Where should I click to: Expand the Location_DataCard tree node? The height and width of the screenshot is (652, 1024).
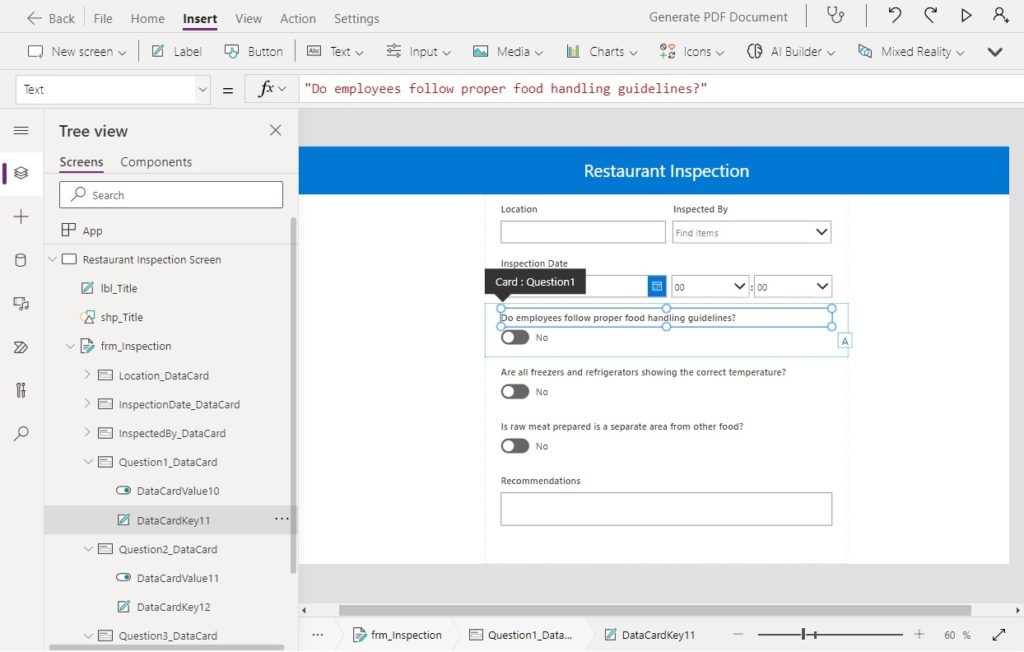click(x=87, y=375)
